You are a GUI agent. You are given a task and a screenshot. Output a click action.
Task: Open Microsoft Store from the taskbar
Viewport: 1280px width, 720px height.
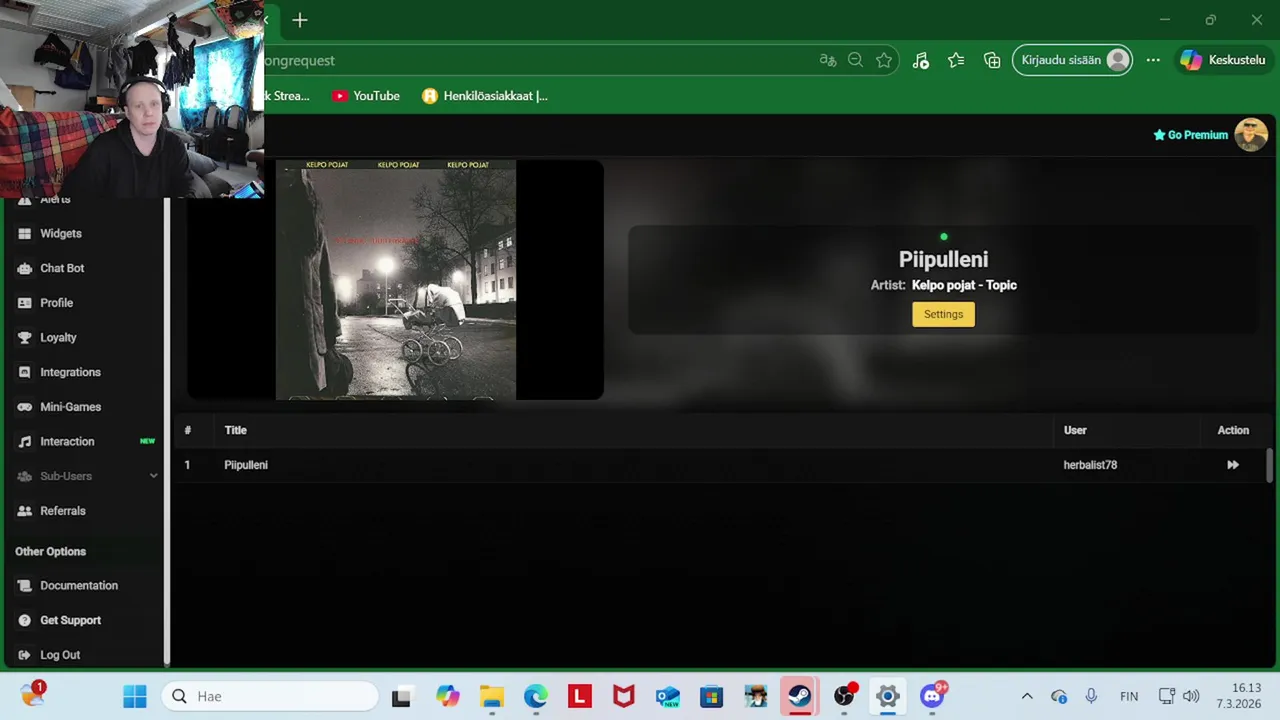click(x=711, y=696)
